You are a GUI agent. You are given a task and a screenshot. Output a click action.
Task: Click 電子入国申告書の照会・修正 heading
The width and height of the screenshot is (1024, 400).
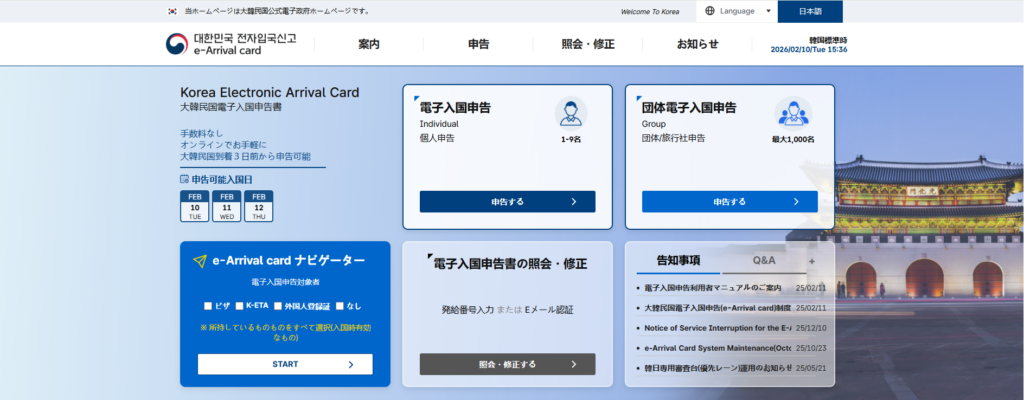pos(510,264)
